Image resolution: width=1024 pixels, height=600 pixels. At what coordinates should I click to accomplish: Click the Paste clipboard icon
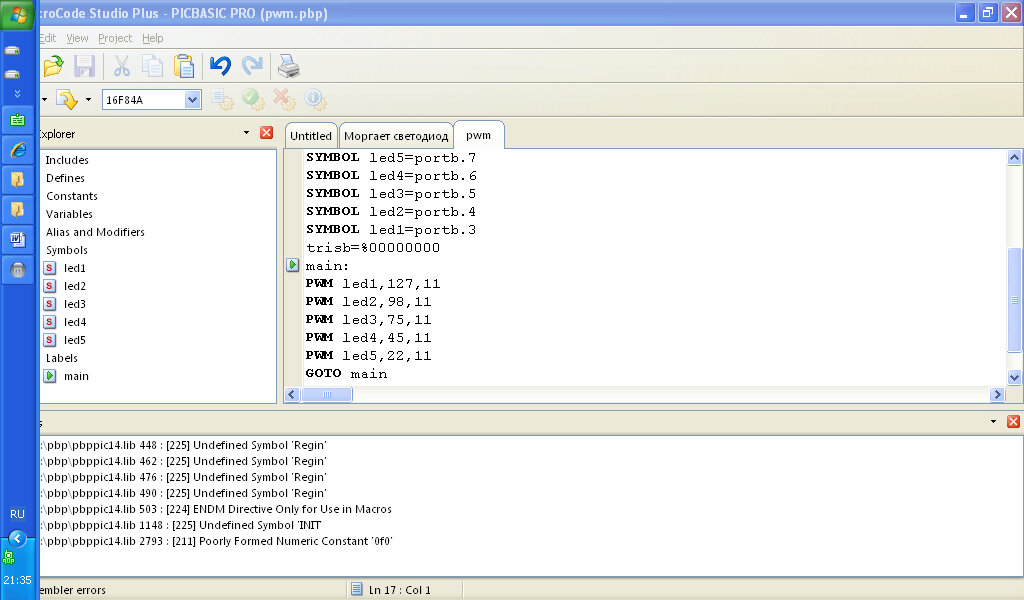tap(184, 67)
